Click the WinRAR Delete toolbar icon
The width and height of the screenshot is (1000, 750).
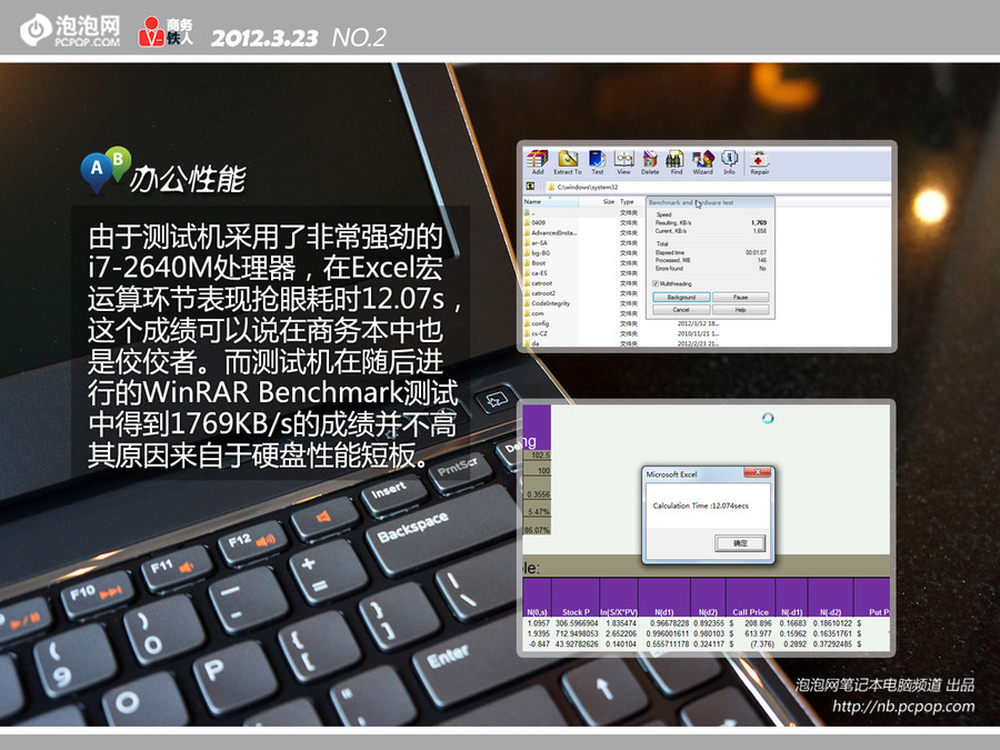pos(650,162)
